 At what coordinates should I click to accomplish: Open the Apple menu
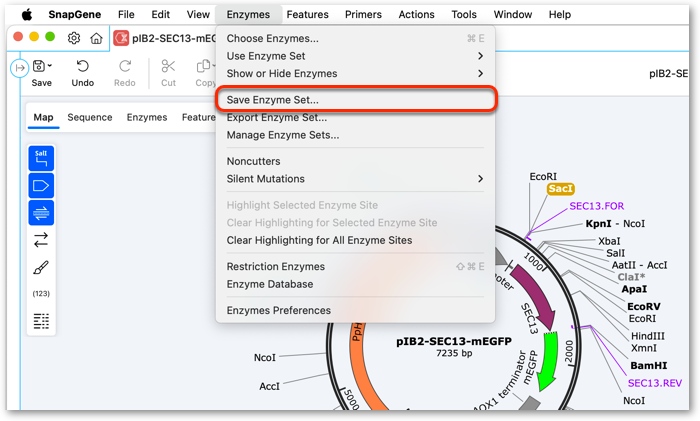pyautogui.click(x=27, y=15)
